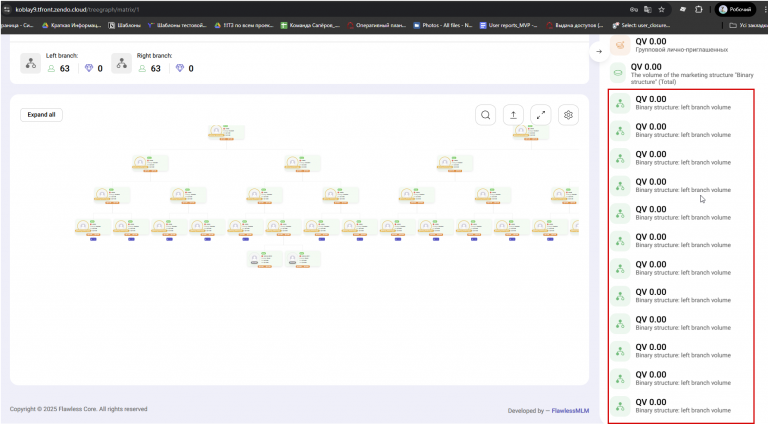The image size is (768, 424).
Task: Click the diamond icon under Left branch
Action: tap(89, 69)
